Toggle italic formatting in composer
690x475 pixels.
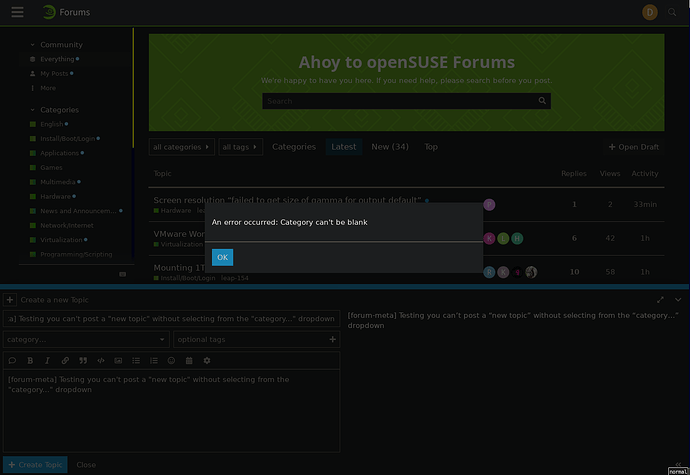pyautogui.click(x=48, y=361)
